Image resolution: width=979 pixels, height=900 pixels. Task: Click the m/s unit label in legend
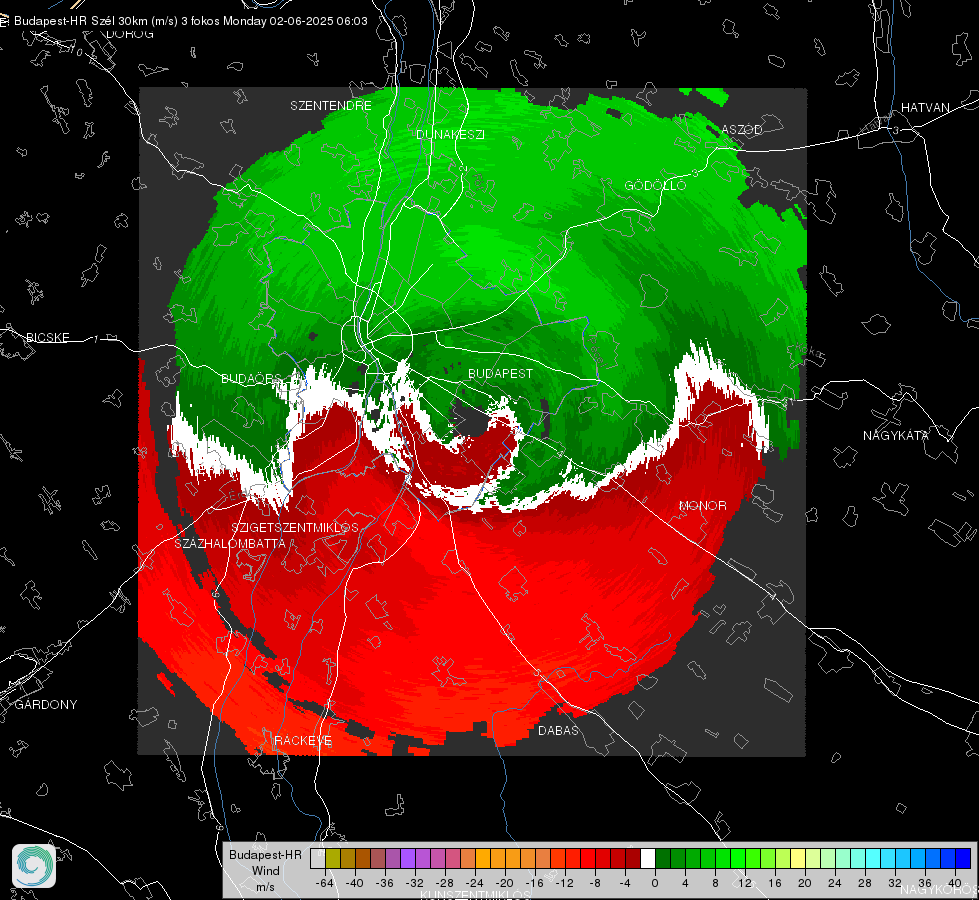tap(265, 887)
